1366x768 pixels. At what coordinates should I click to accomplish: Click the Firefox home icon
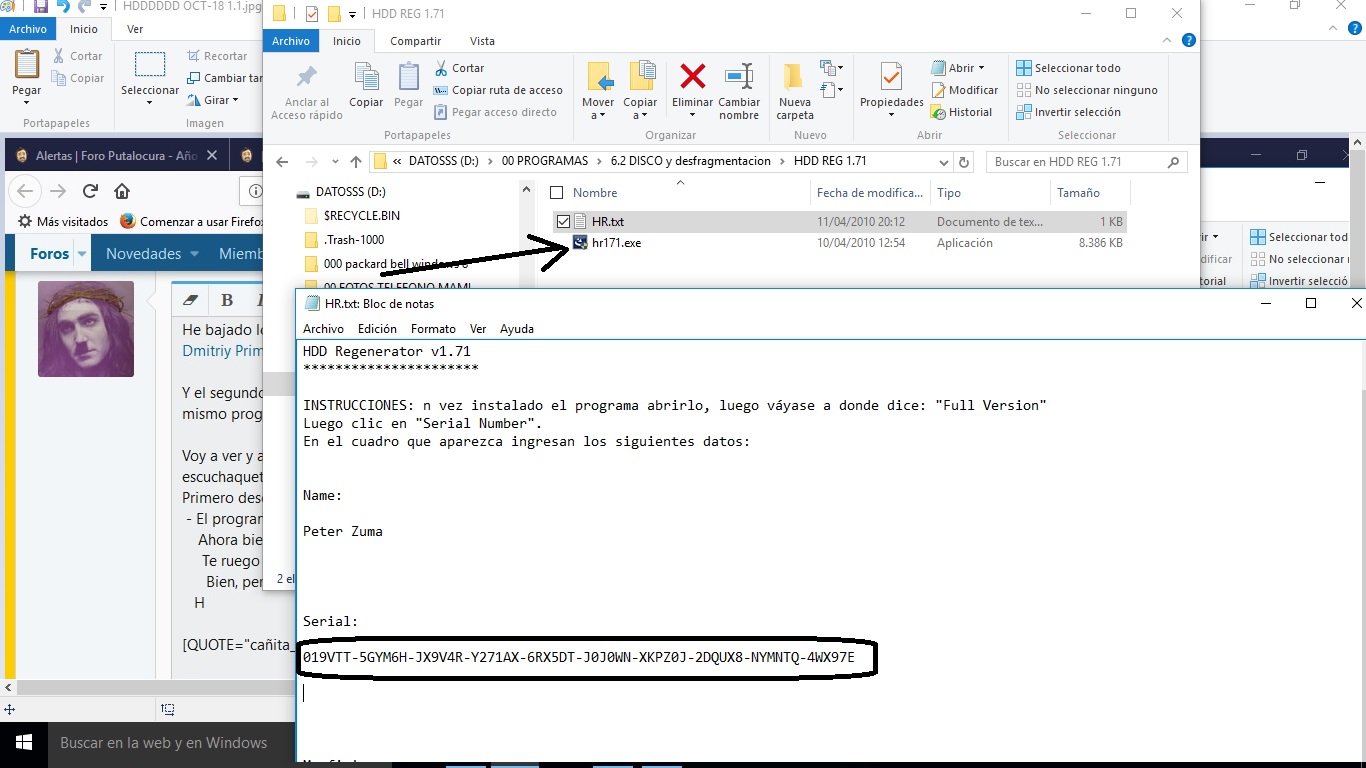(x=122, y=191)
